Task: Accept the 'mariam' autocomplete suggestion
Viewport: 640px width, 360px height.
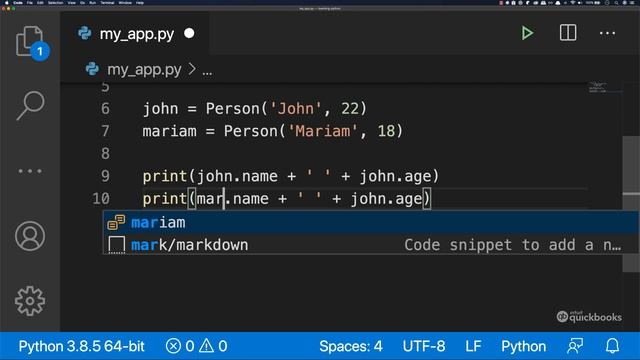Action: [x=370, y=222]
